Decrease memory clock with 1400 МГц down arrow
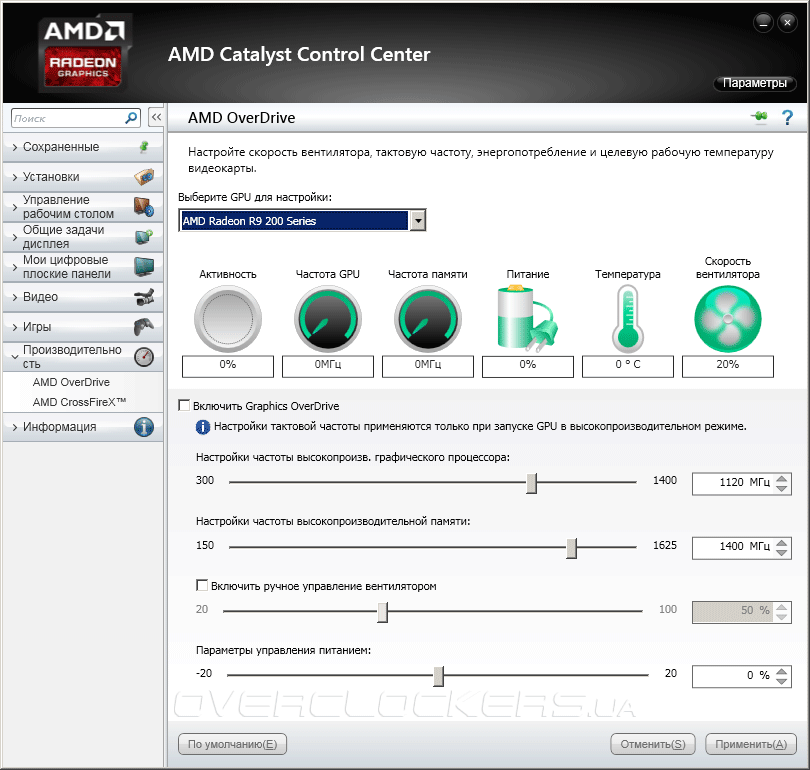Viewport: 810px width, 770px height. 782,553
